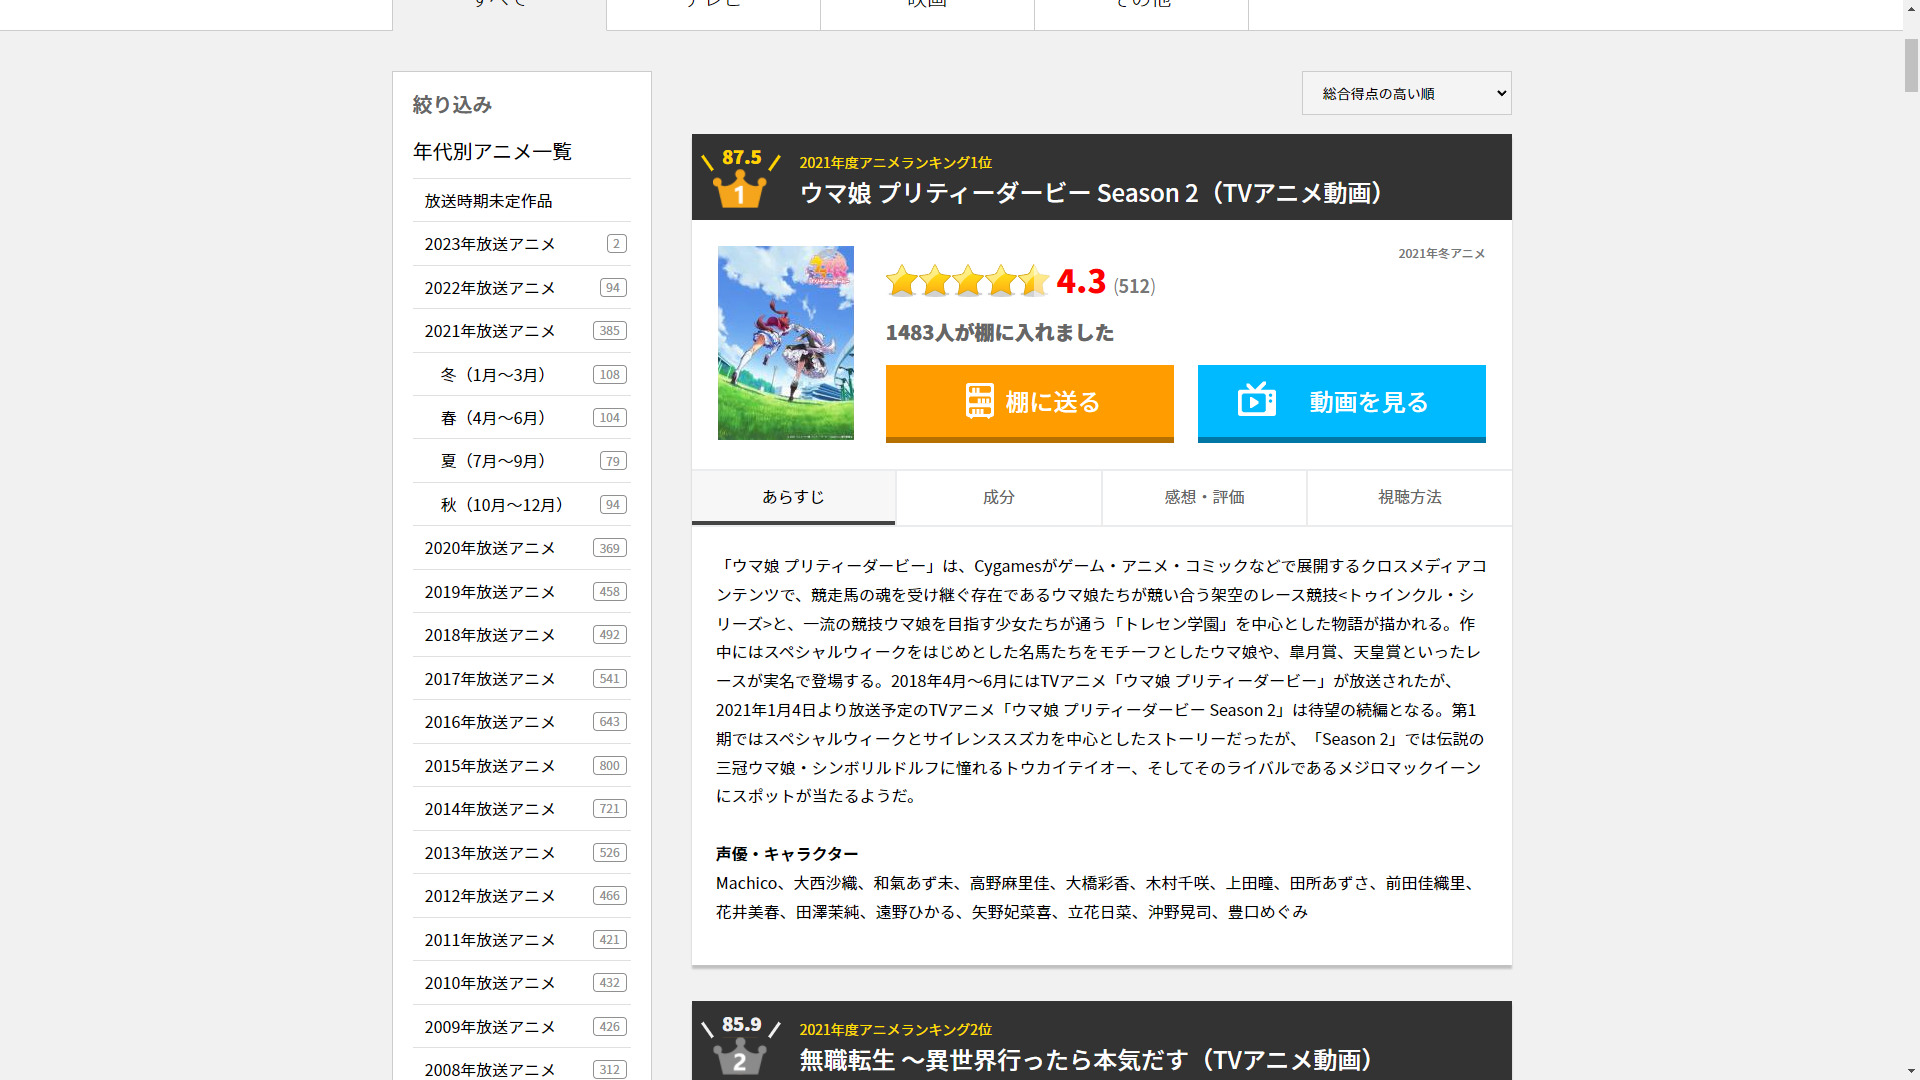Open the 視聴方法 tab
Viewport: 1920px width, 1080px height.
(x=1409, y=497)
